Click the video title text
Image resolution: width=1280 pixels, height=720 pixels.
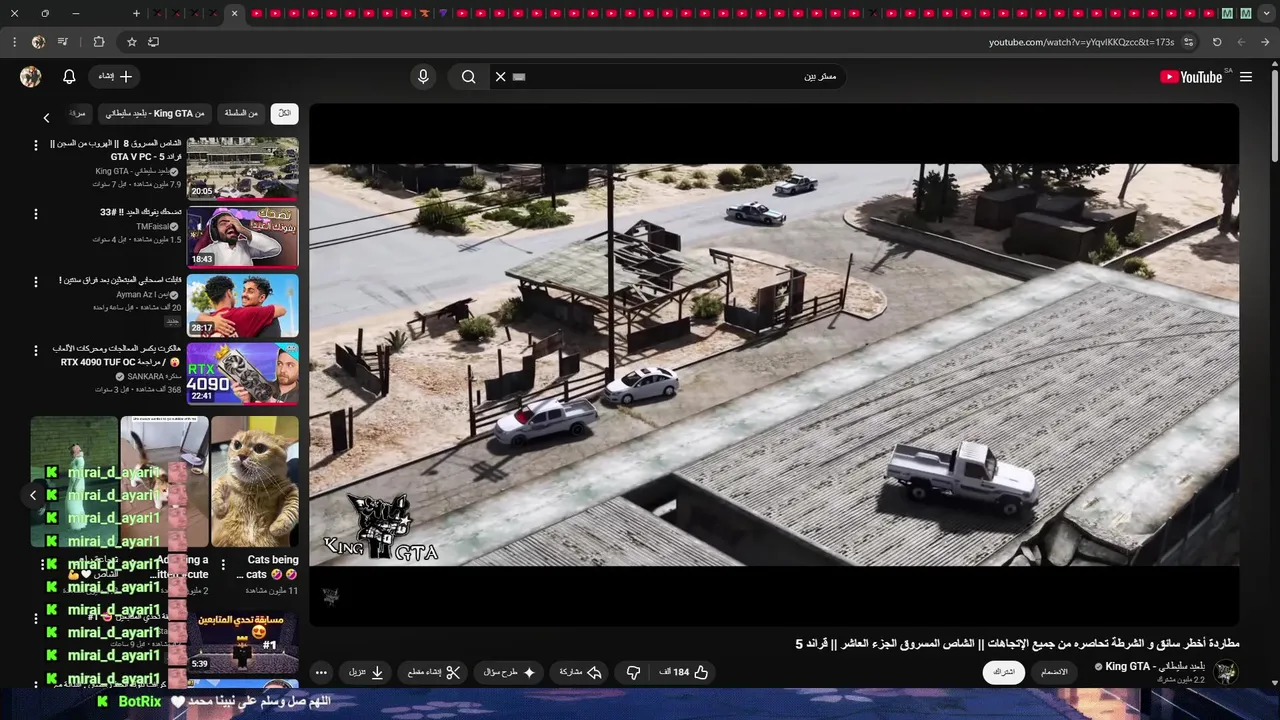1017,643
